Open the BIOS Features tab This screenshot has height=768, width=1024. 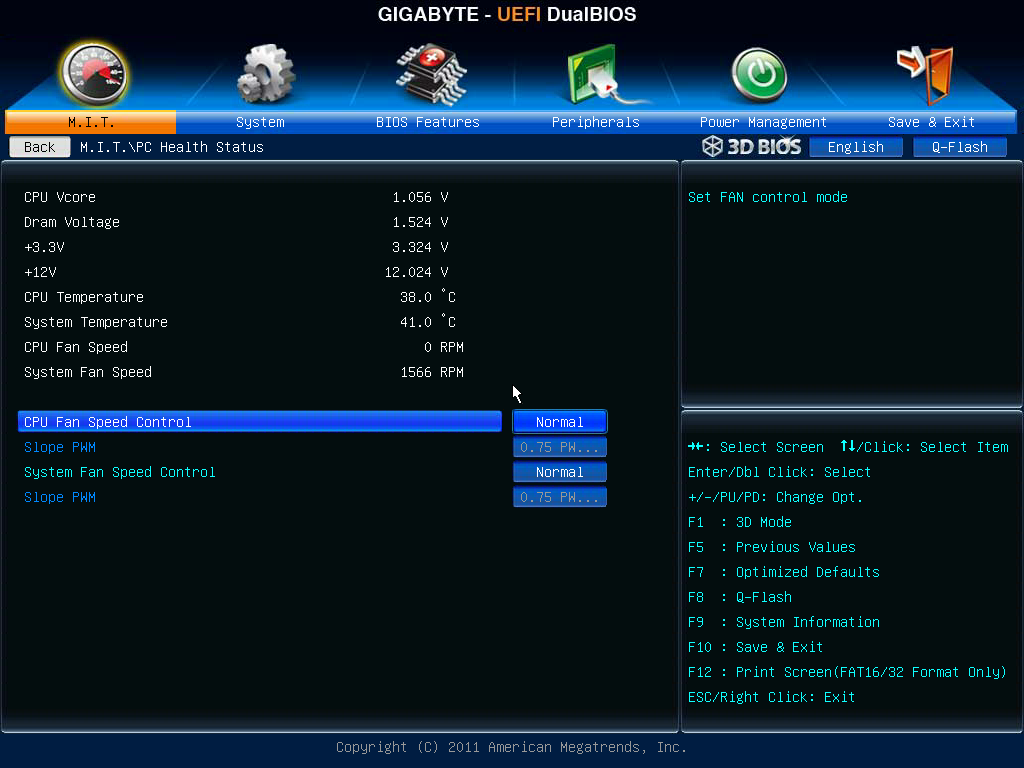[428, 122]
